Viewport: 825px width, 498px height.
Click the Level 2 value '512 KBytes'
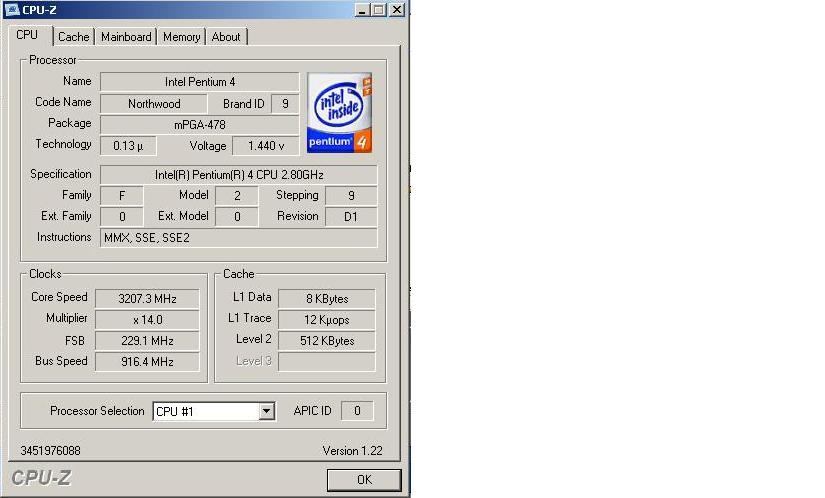tap(327, 341)
